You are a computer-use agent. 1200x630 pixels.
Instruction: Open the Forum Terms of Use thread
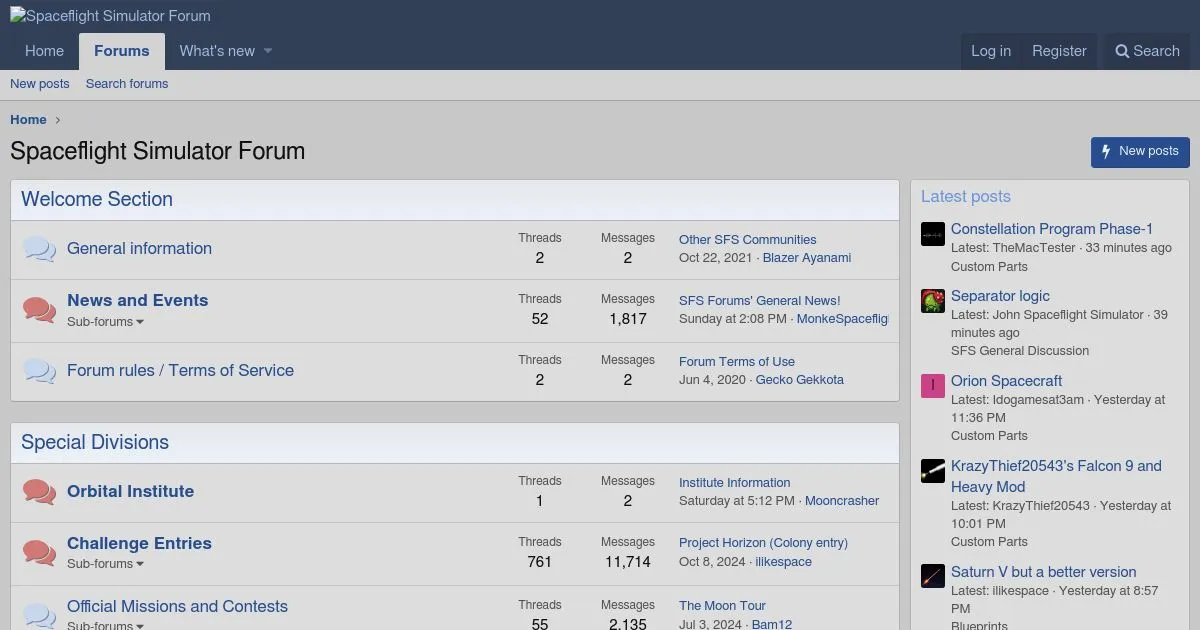pyautogui.click(x=737, y=362)
